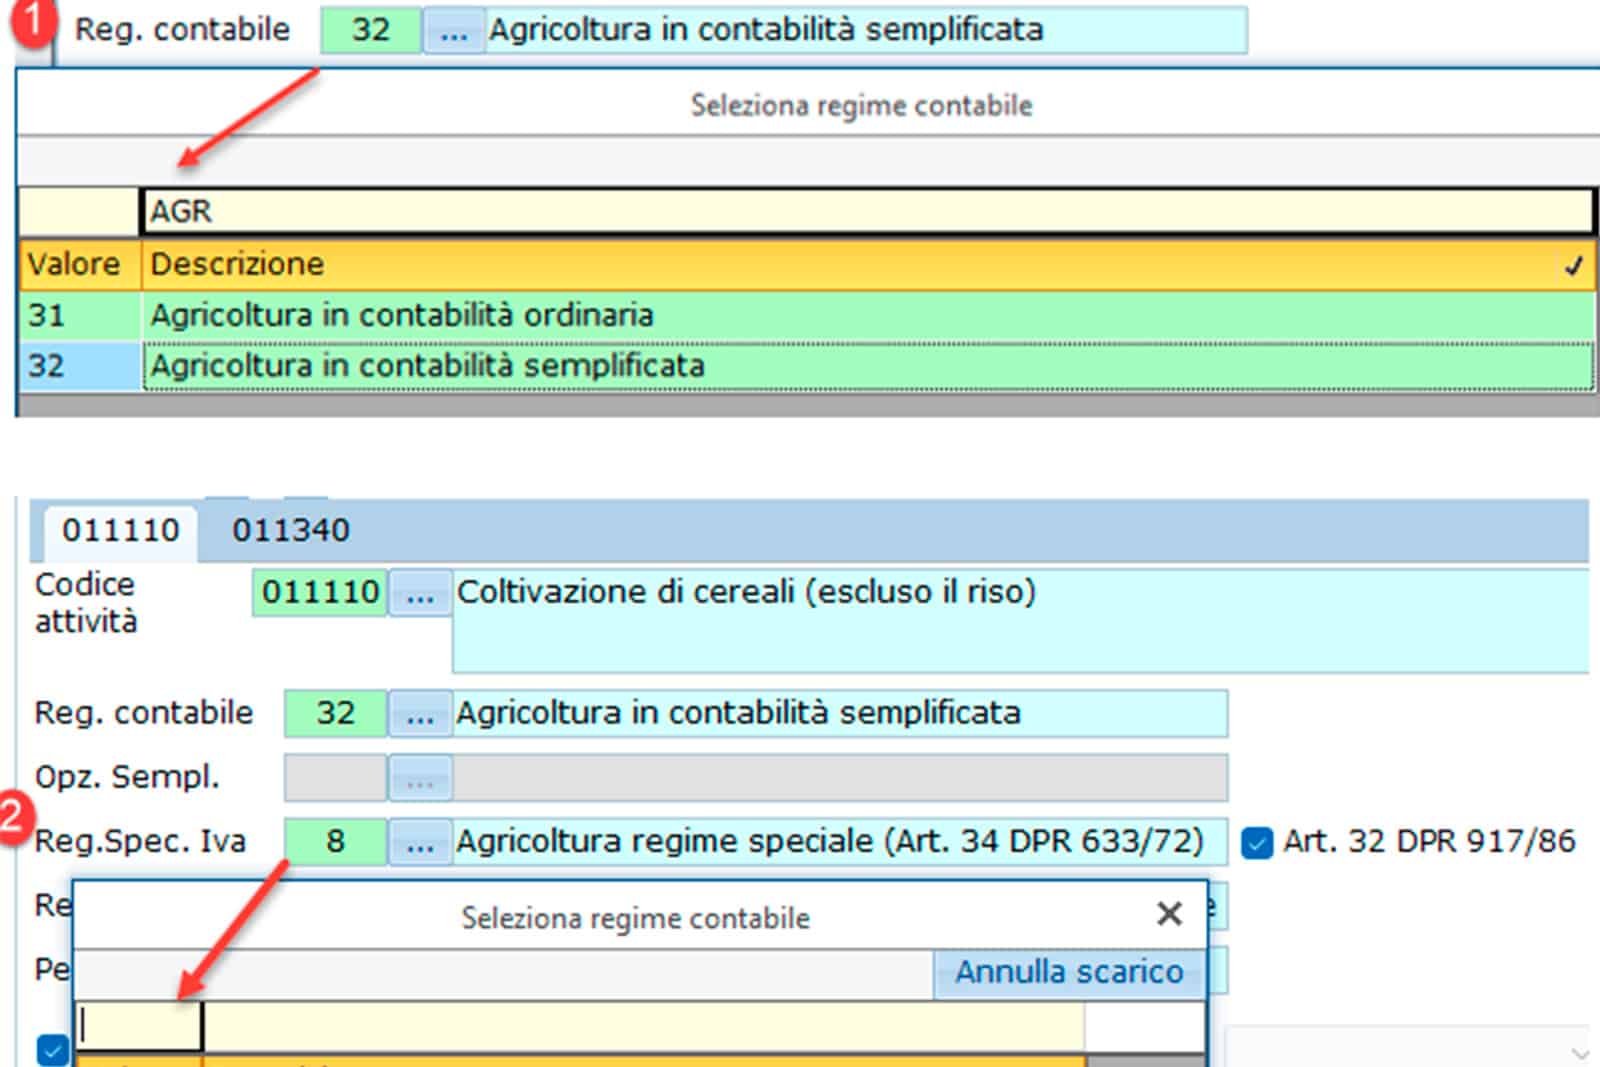
Task: Open lookup button beside Codice attività
Action: [x=420, y=593]
